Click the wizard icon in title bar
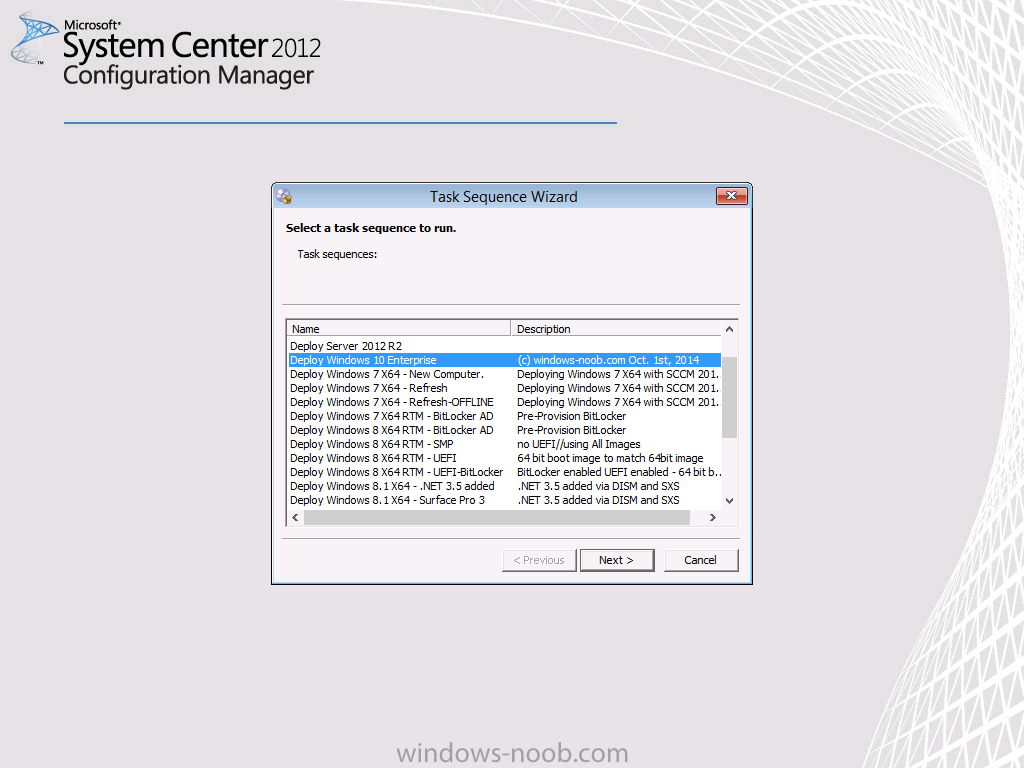This screenshot has width=1024, height=768. point(284,196)
